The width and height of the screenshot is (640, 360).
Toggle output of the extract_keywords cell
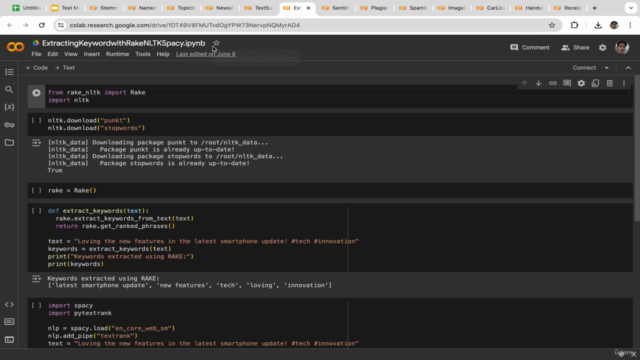[36, 279]
